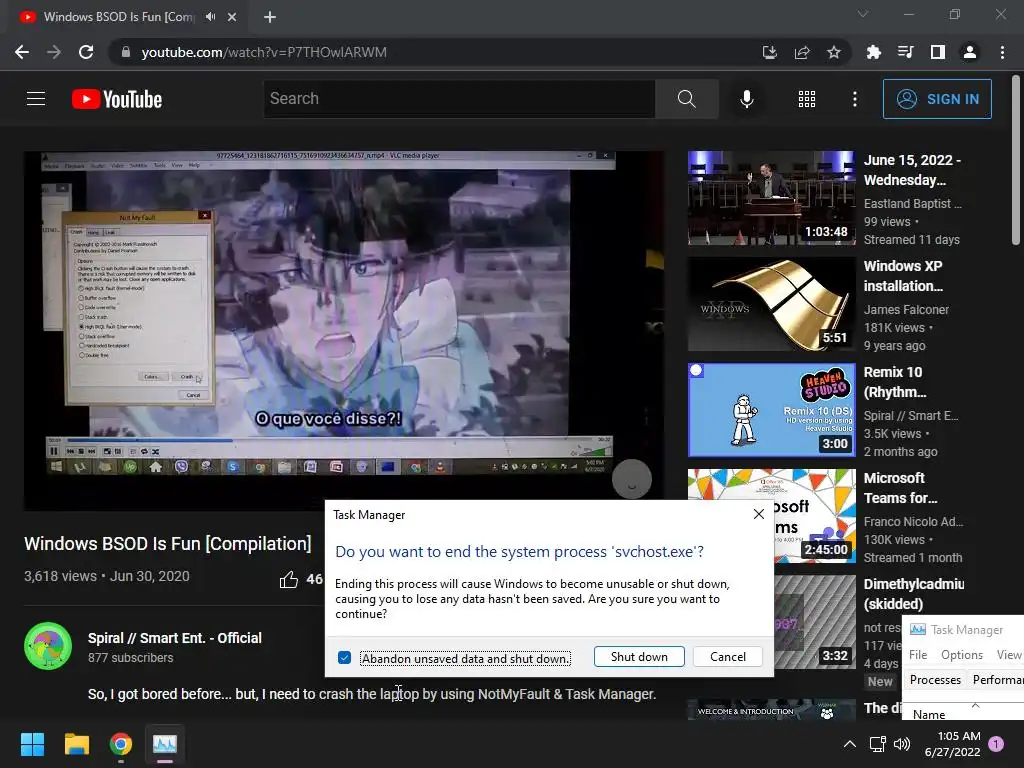The image size is (1024, 768).
Task: Open the YouTube apps grid
Action: [x=807, y=99]
